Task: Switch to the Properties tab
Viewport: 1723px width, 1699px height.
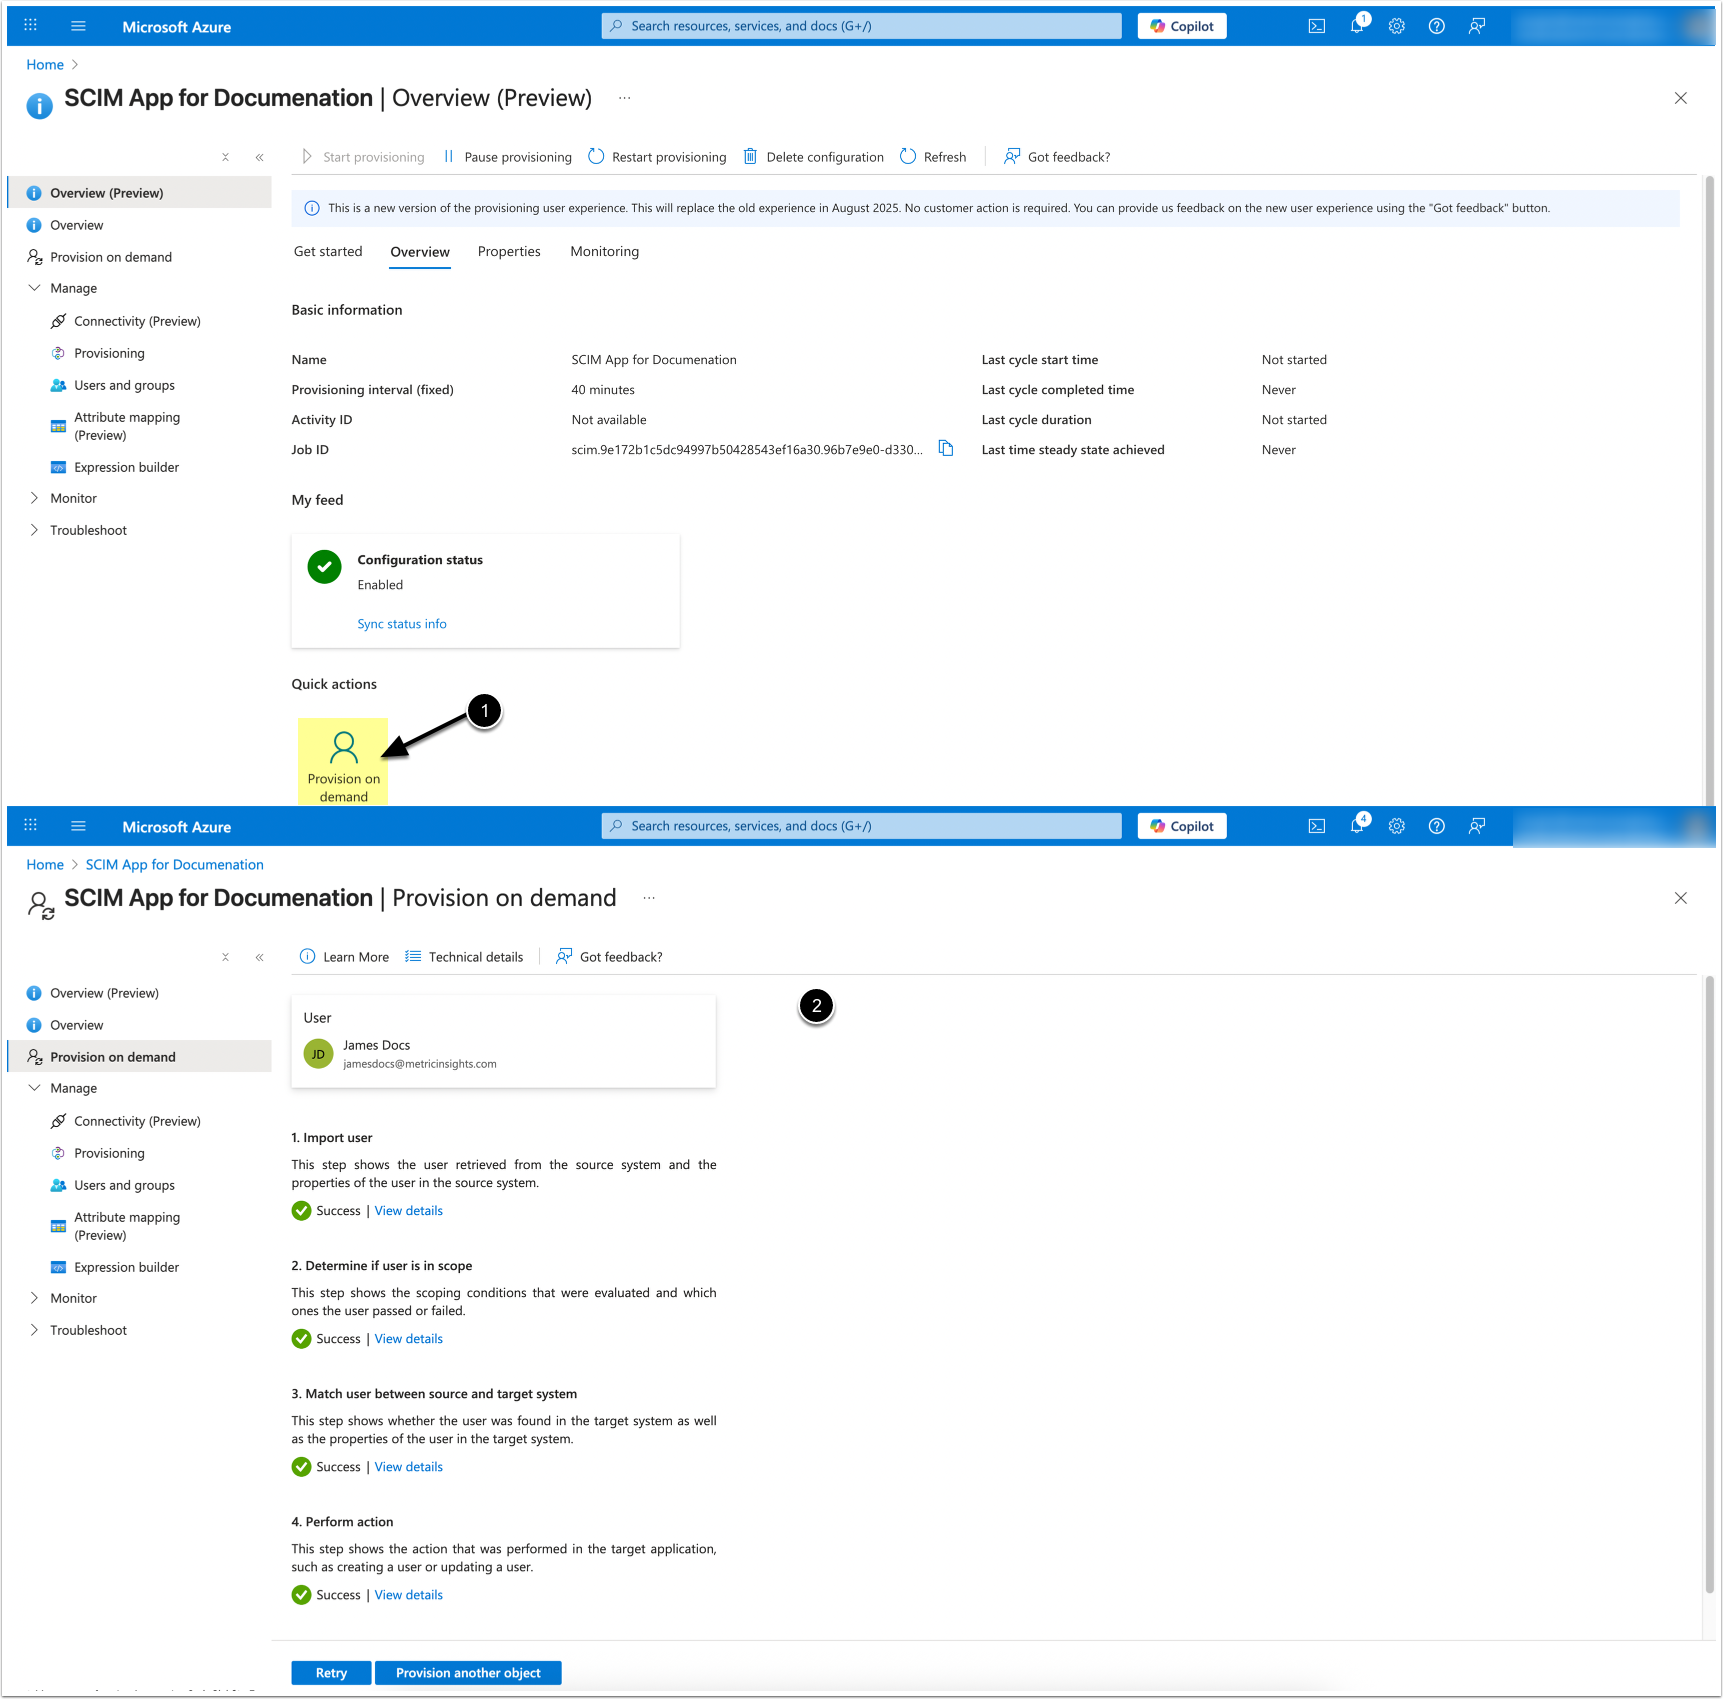Action: 509,252
